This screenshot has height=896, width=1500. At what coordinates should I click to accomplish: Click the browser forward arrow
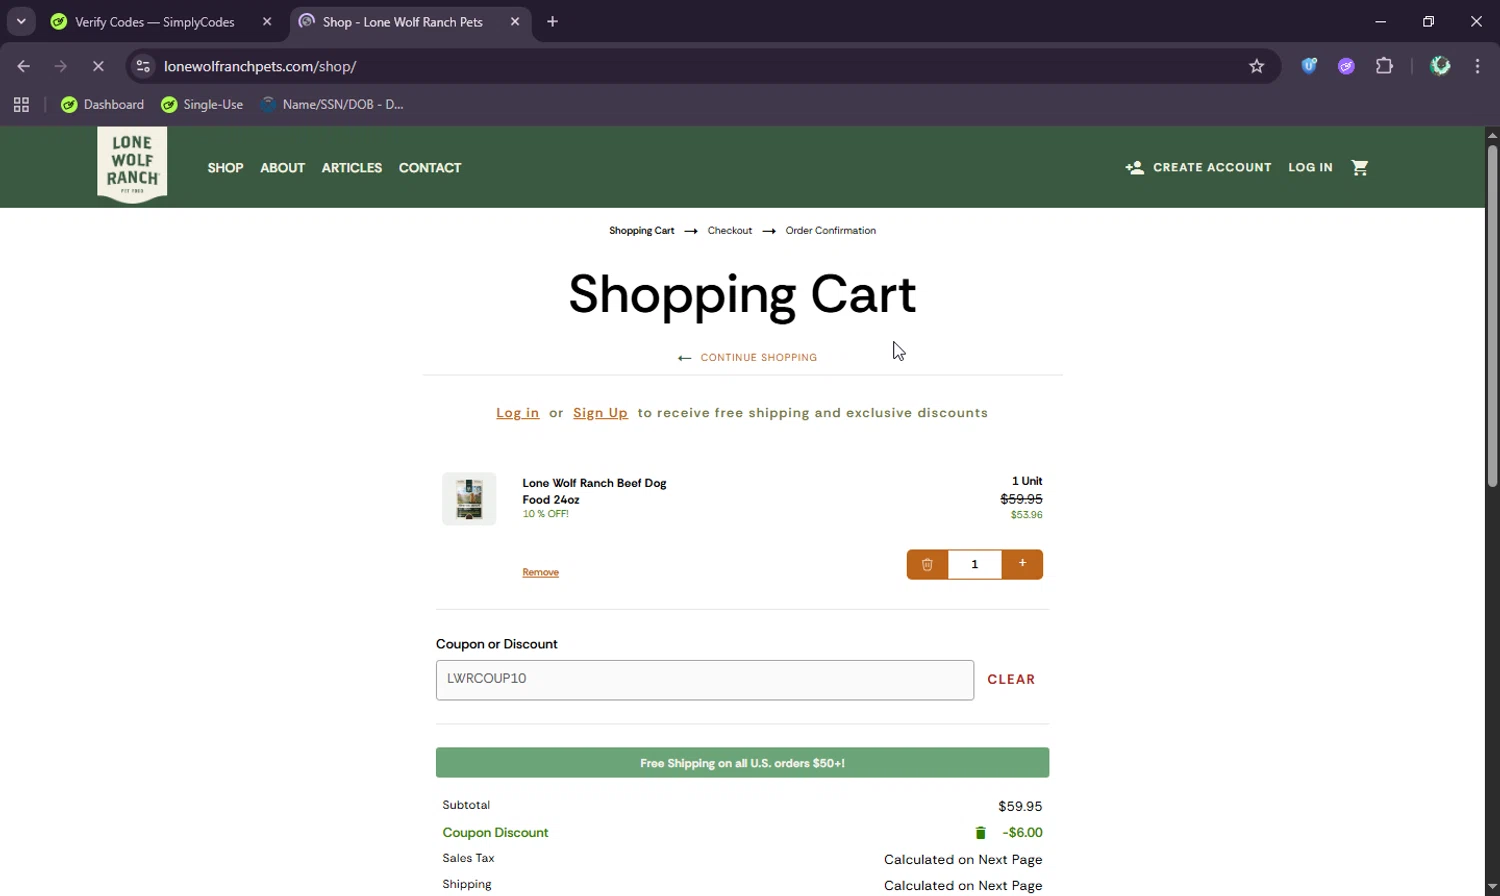[x=61, y=66]
